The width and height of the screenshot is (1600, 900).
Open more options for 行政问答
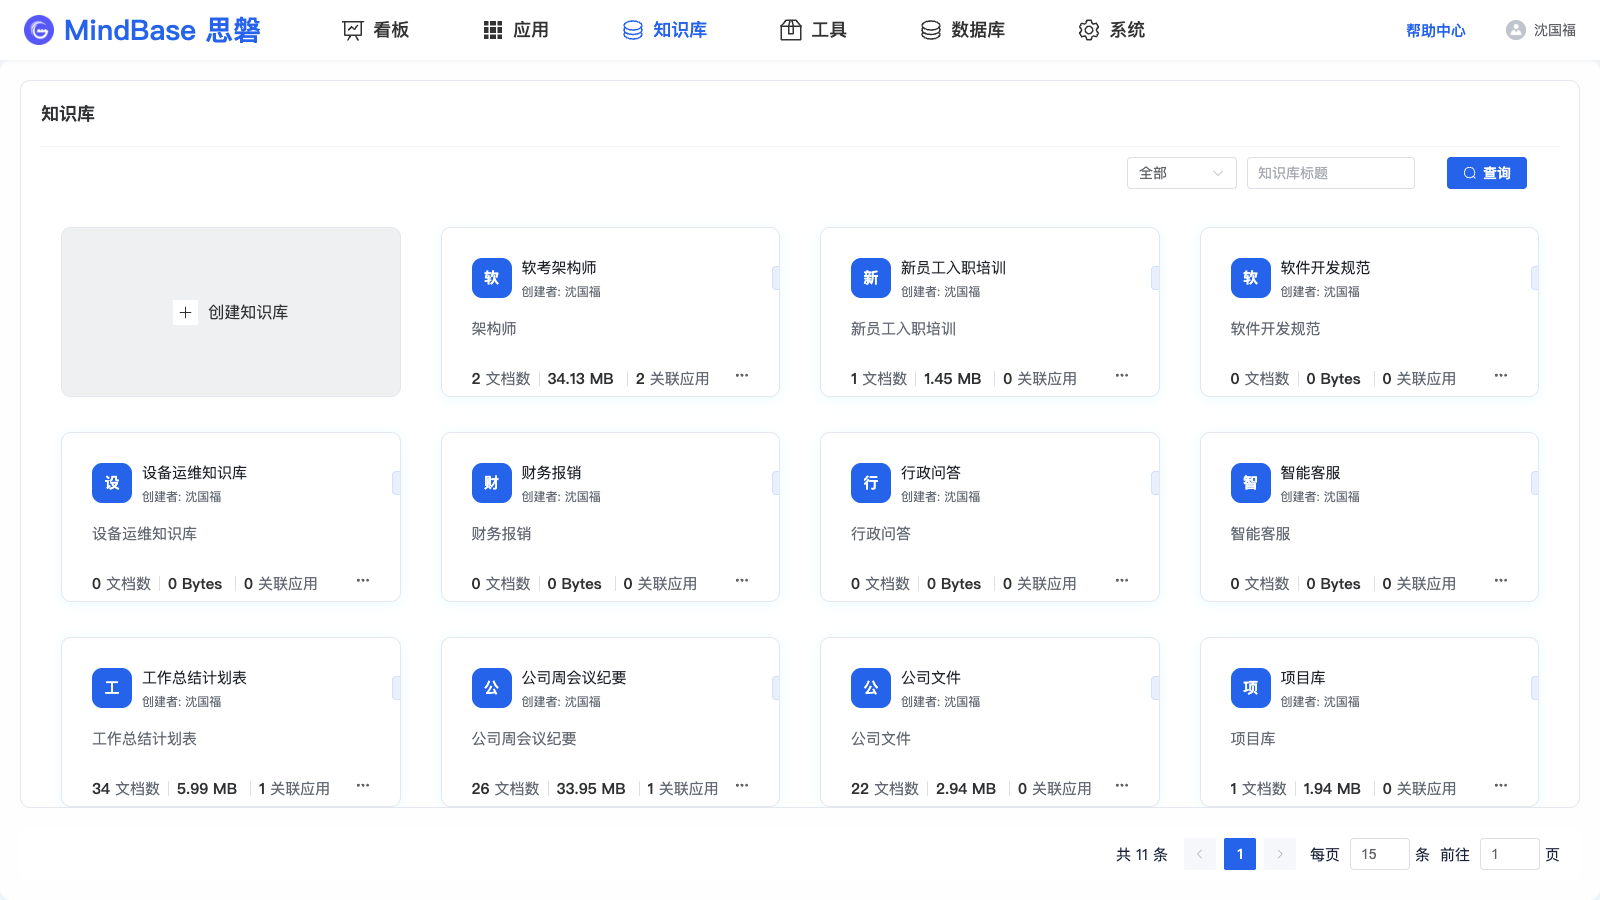pos(1122,581)
